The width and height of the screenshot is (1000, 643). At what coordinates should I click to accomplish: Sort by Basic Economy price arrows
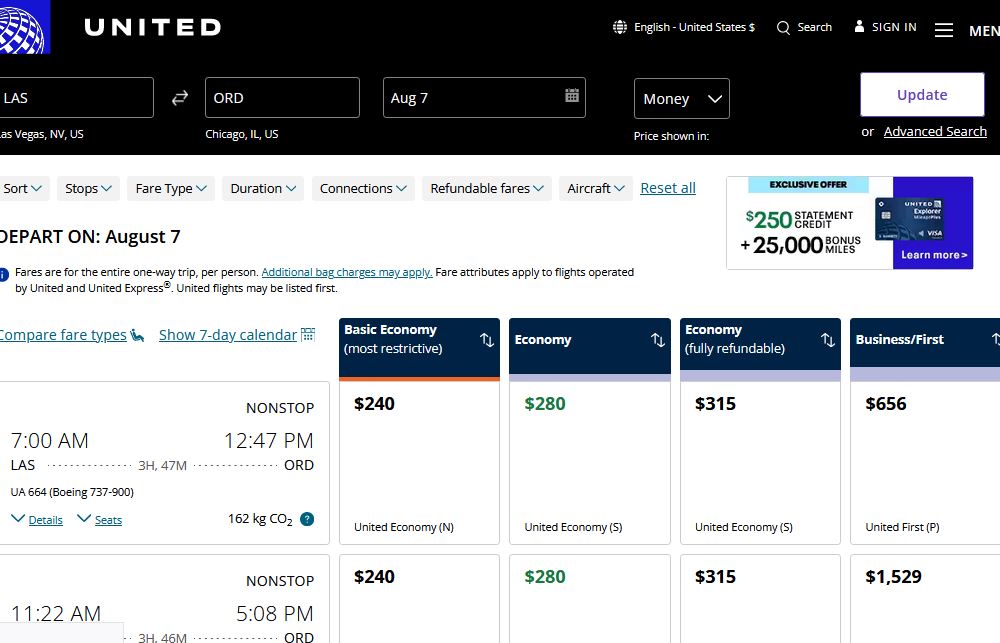point(487,340)
